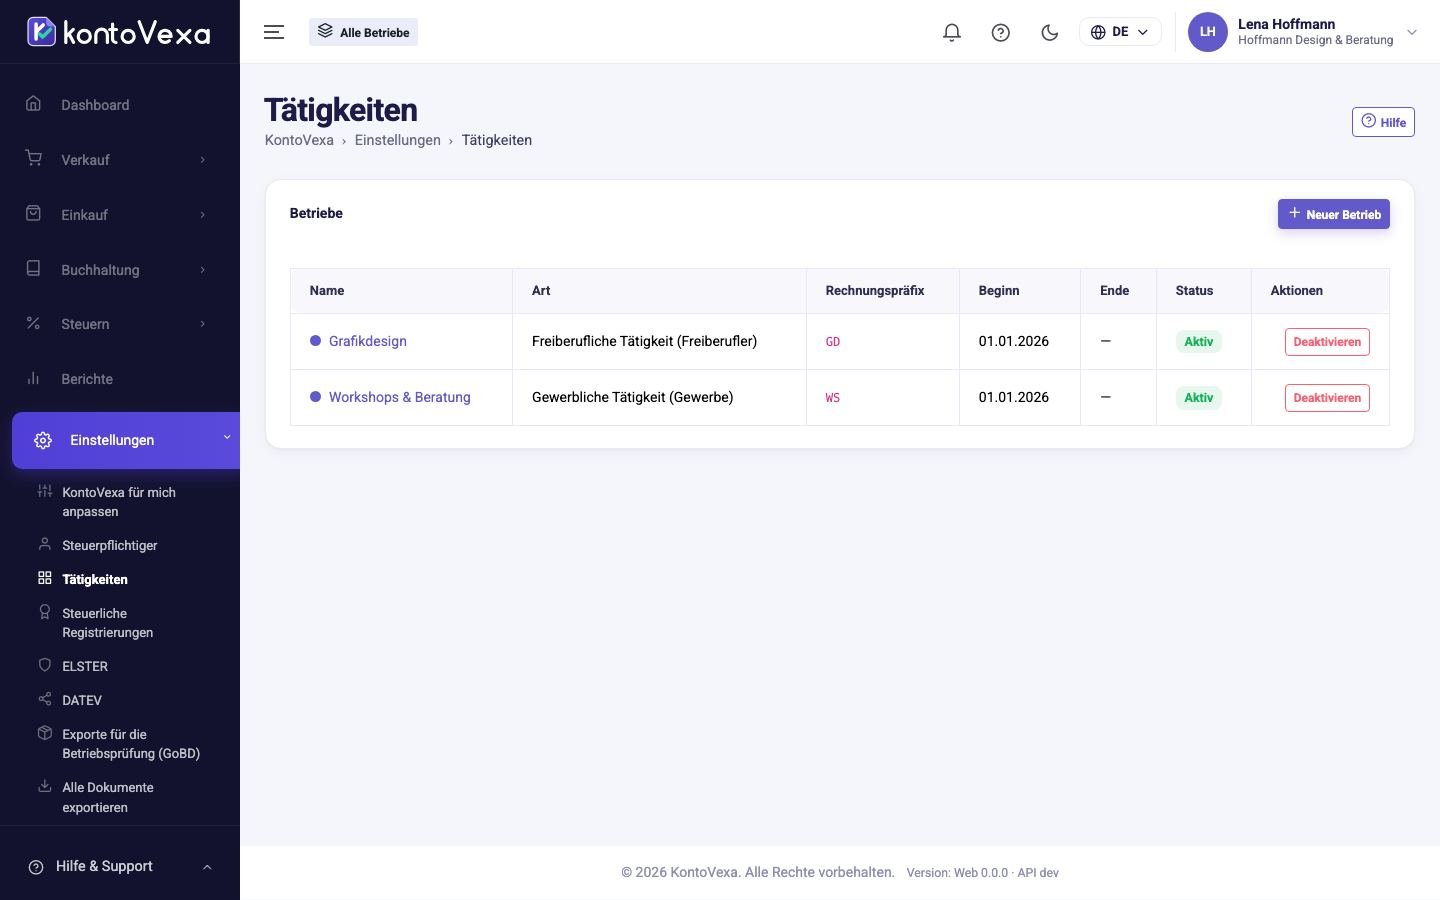Open the Alle Betriebe selector

[x=363, y=32]
